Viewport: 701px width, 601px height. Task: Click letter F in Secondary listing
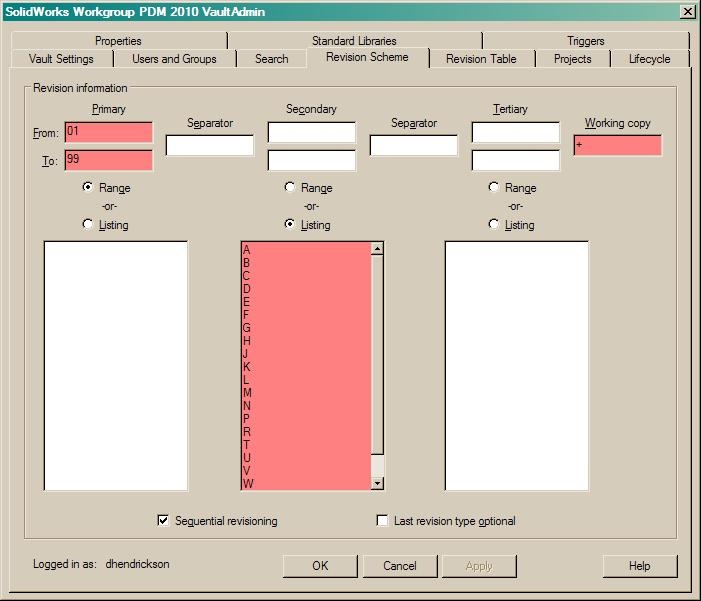[x=246, y=315]
